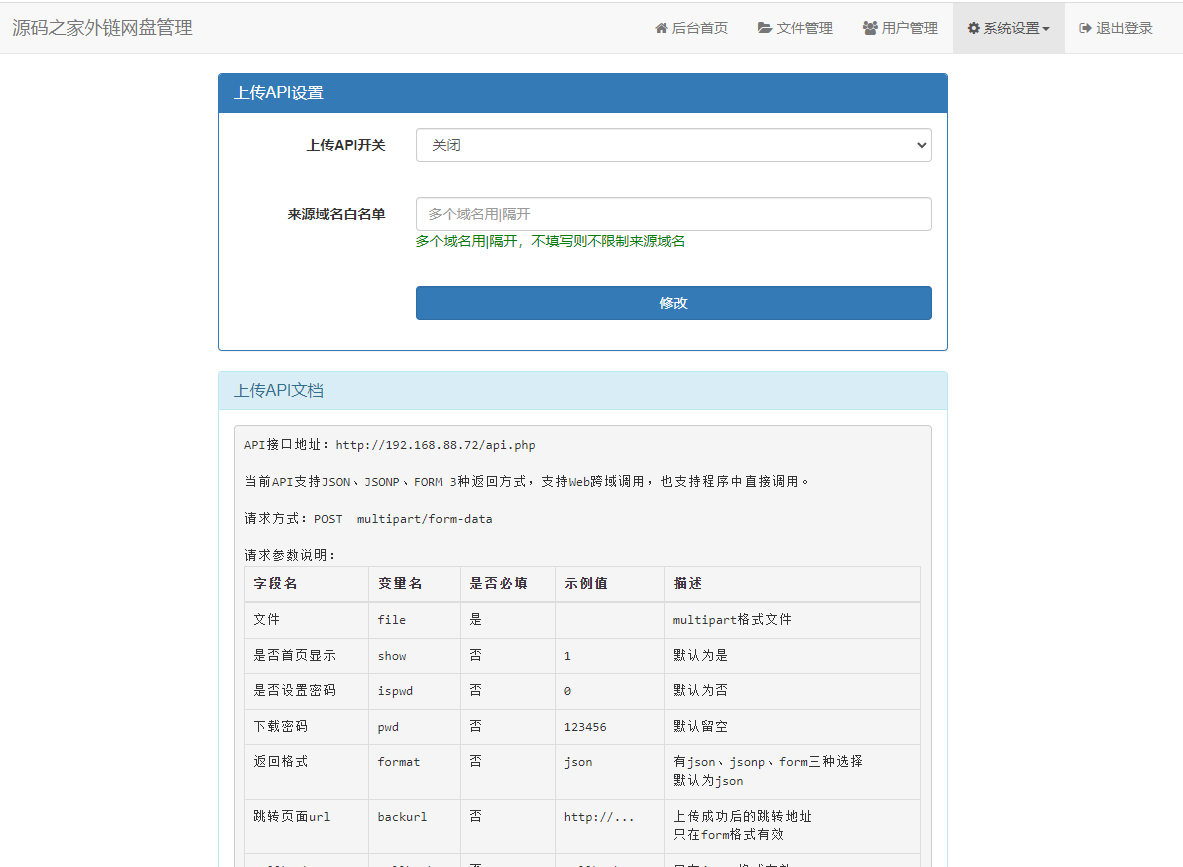Click the 变量名 column header
The image size is (1183, 867).
coord(414,584)
